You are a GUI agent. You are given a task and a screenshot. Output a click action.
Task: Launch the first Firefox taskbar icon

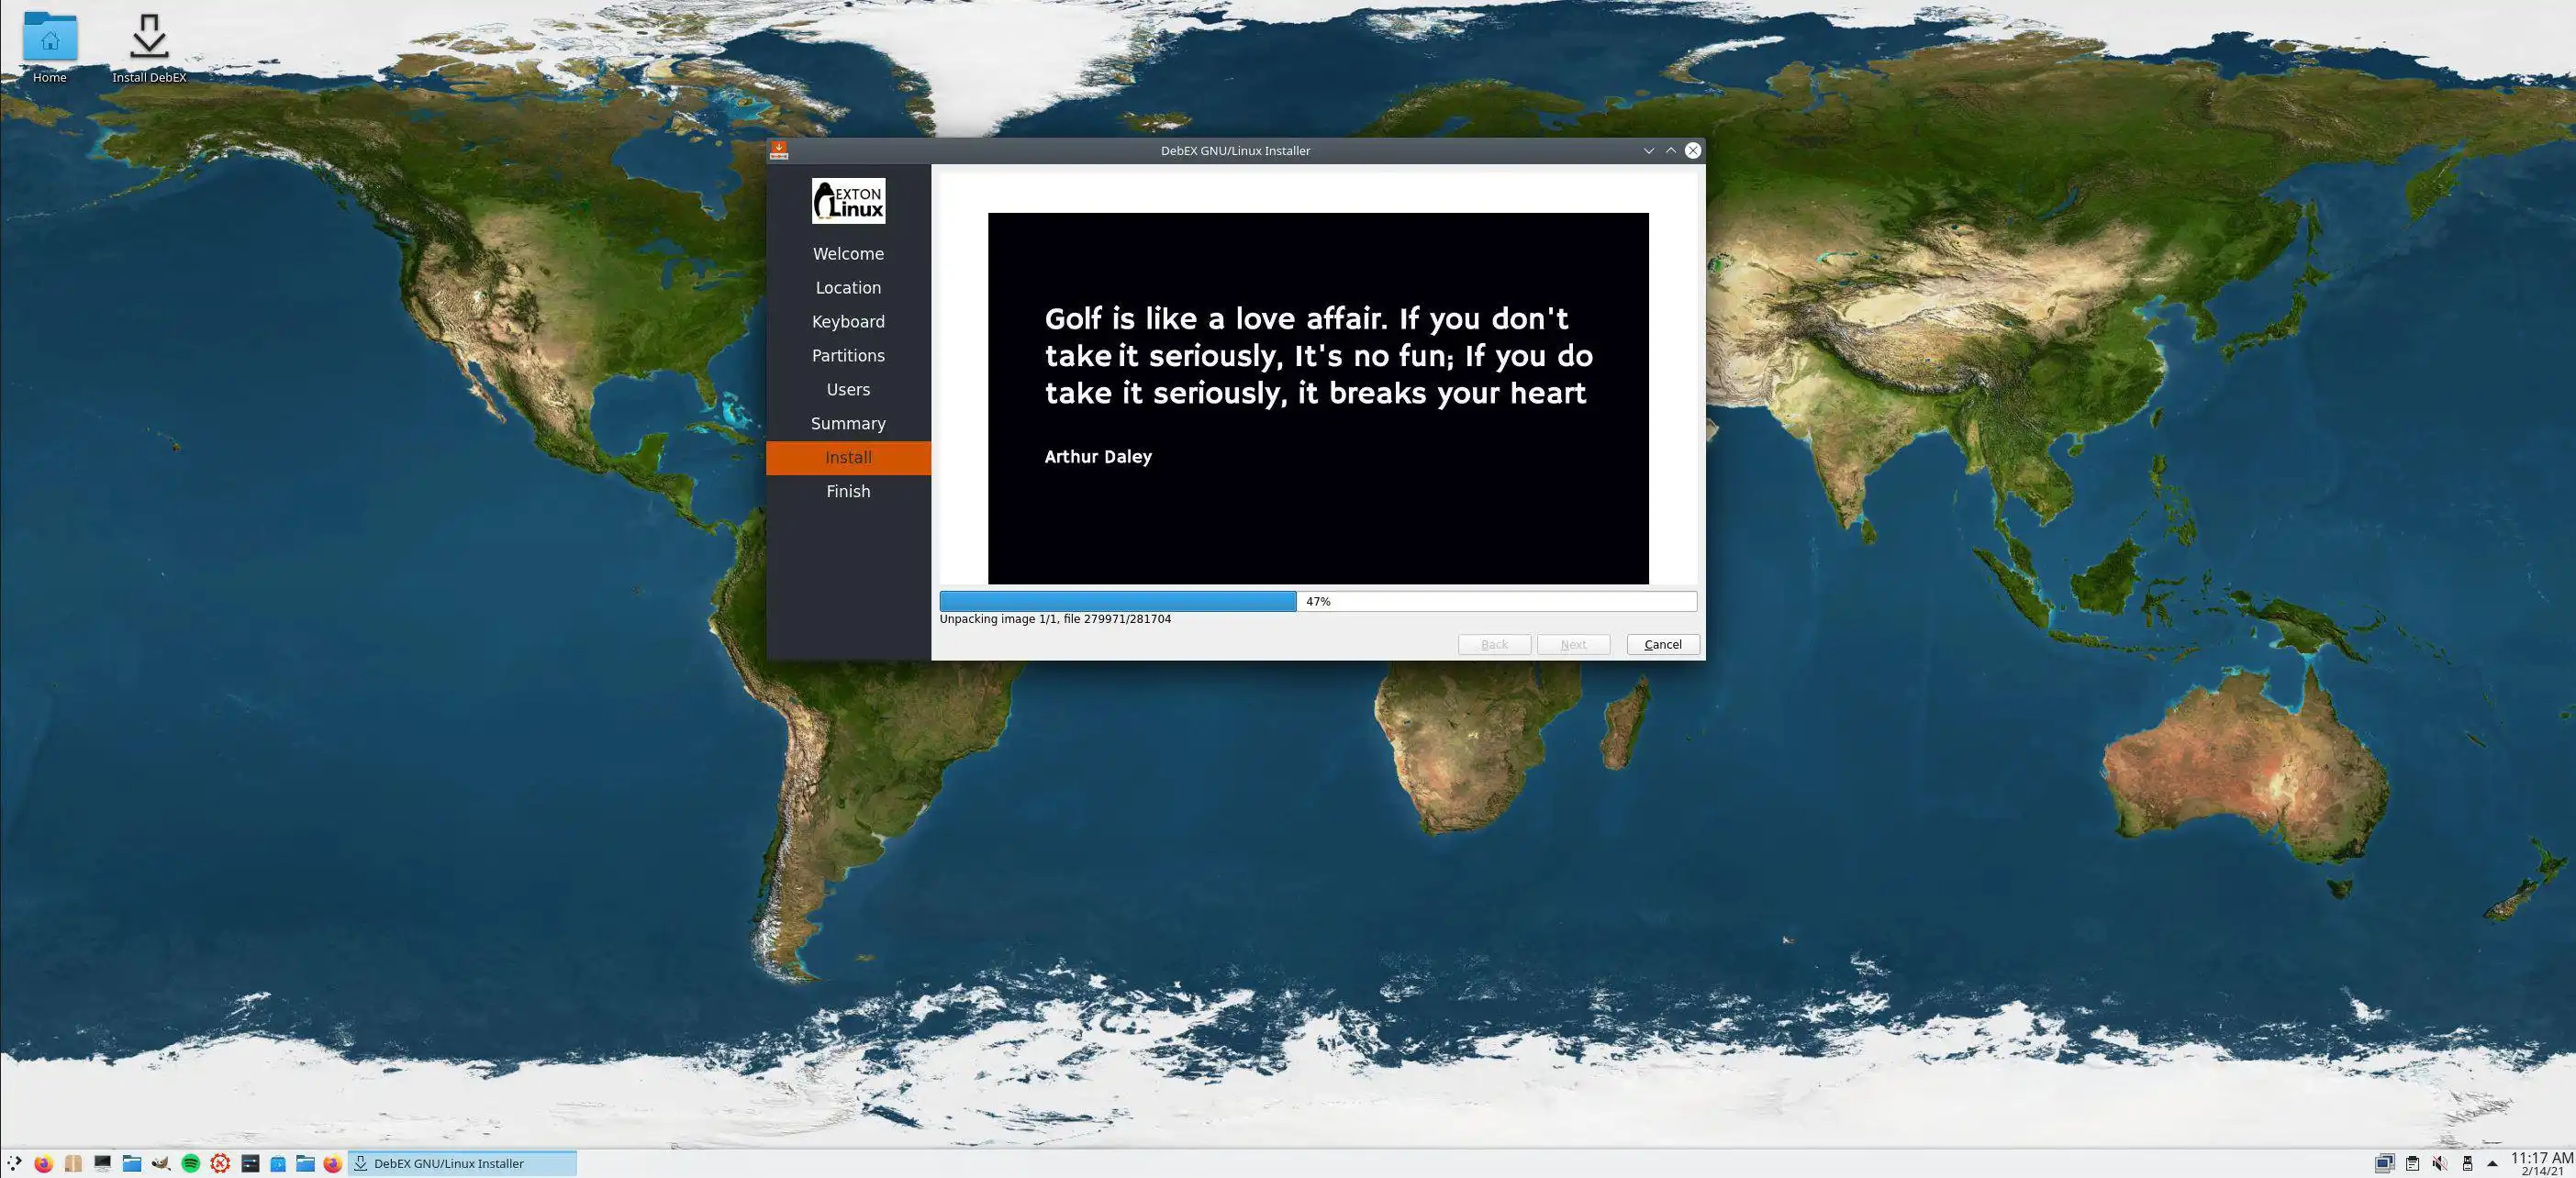43,1163
